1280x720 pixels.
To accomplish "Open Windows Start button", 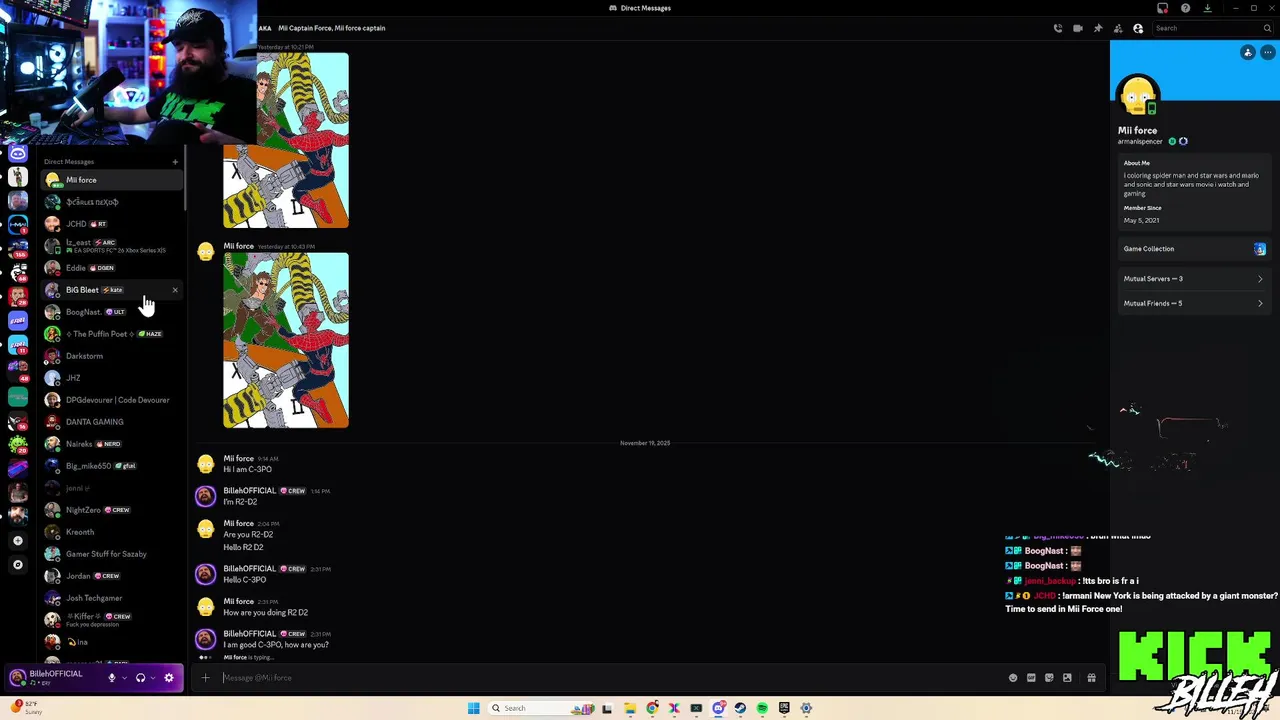I will point(473,708).
